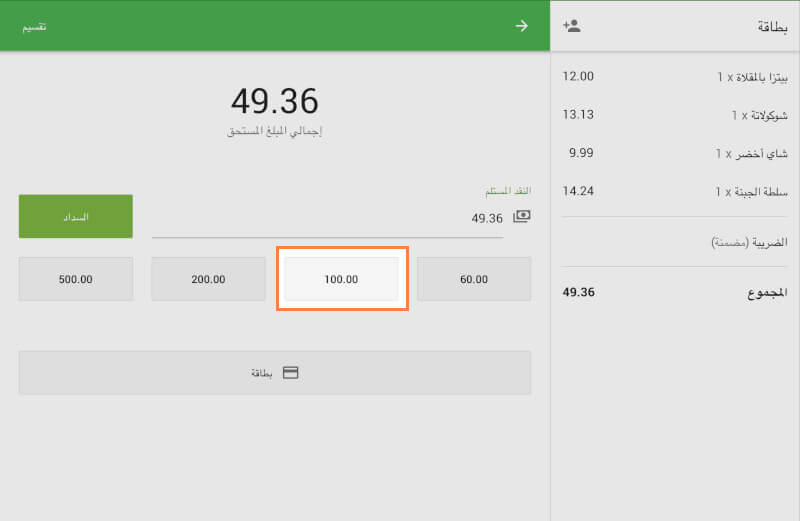Select the شاي أخضر item row
Viewport: 800px width, 521px height.
tap(675, 153)
